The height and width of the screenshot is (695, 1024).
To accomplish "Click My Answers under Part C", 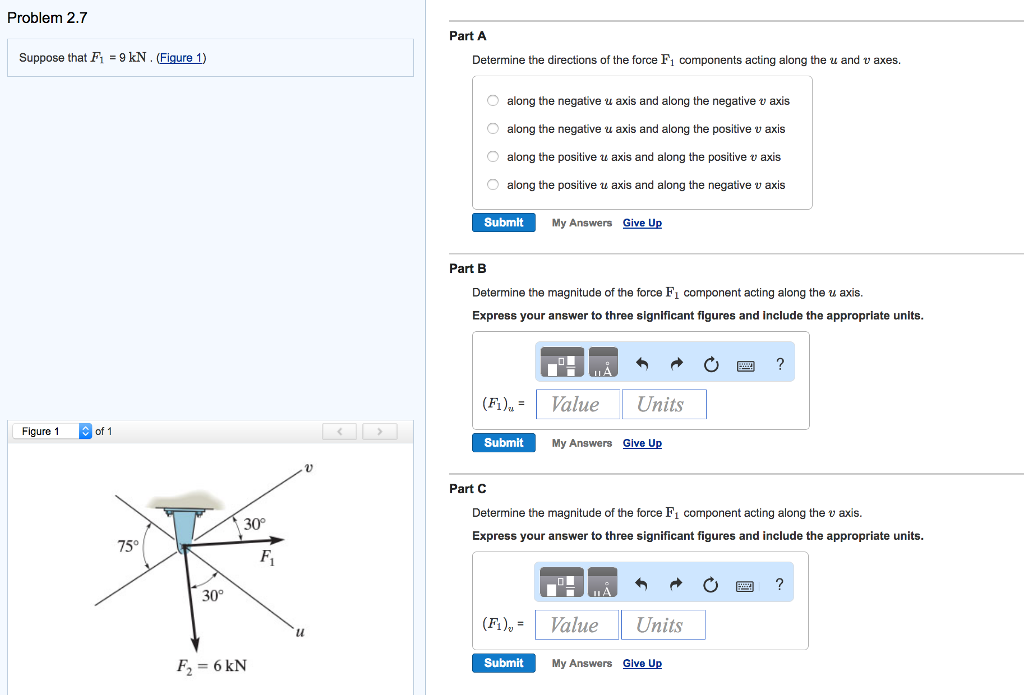I will [x=581, y=663].
